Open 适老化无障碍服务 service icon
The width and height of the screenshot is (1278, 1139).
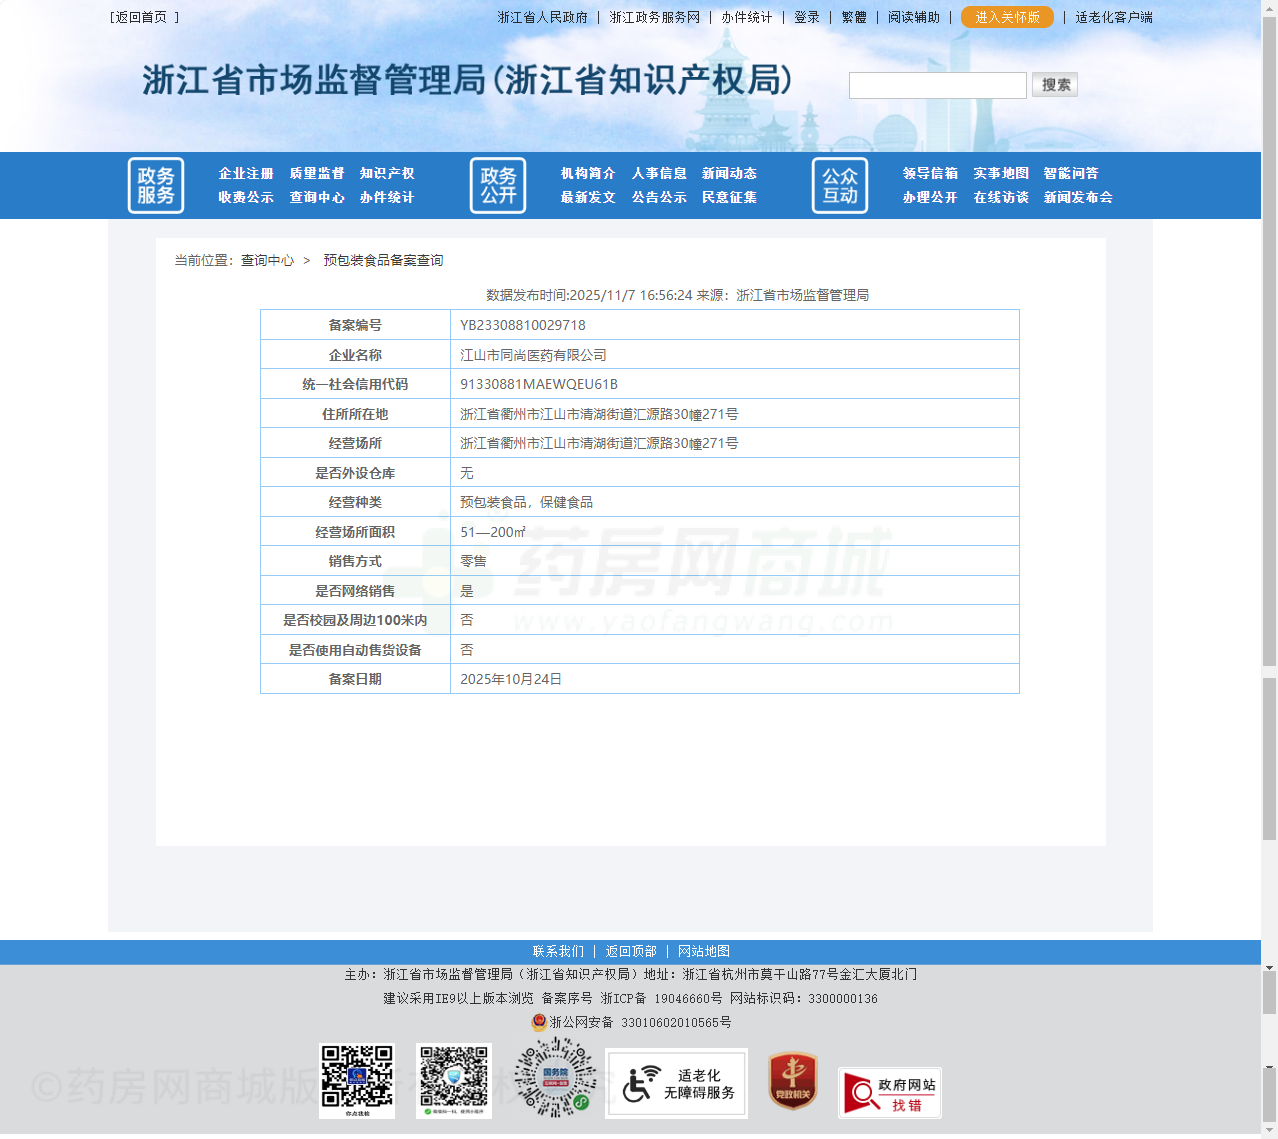pyautogui.click(x=676, y=1083)
